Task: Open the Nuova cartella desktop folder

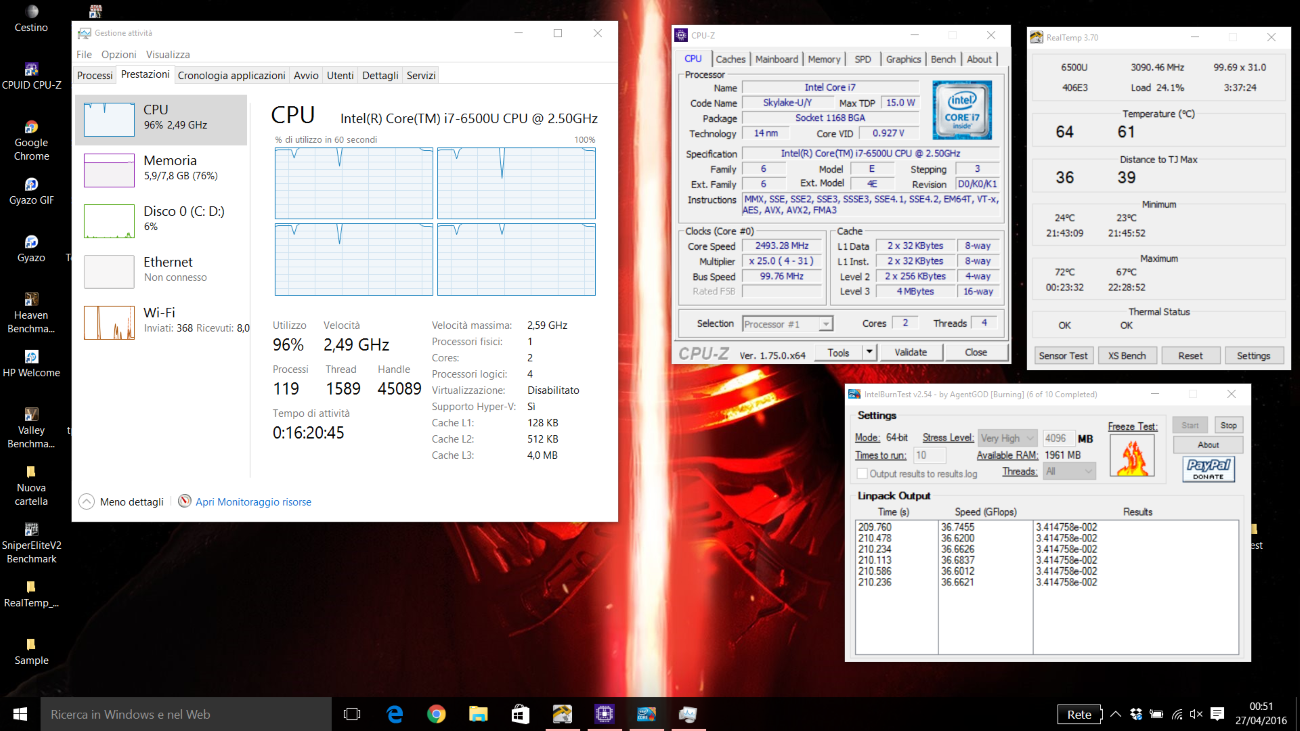Action: pos(31,486)
